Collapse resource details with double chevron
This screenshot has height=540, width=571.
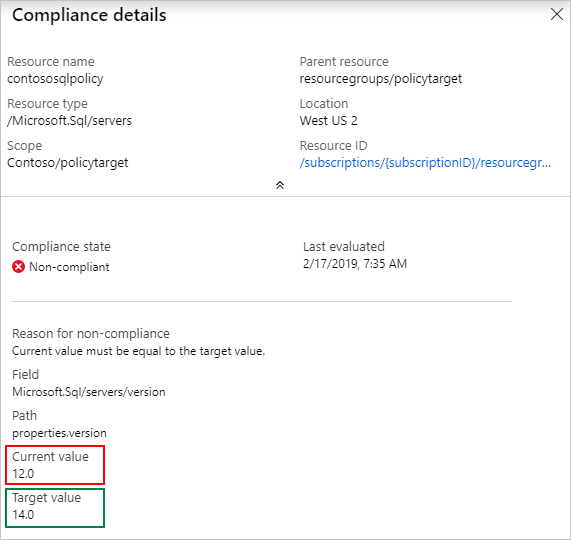click(x=280, y=185)
